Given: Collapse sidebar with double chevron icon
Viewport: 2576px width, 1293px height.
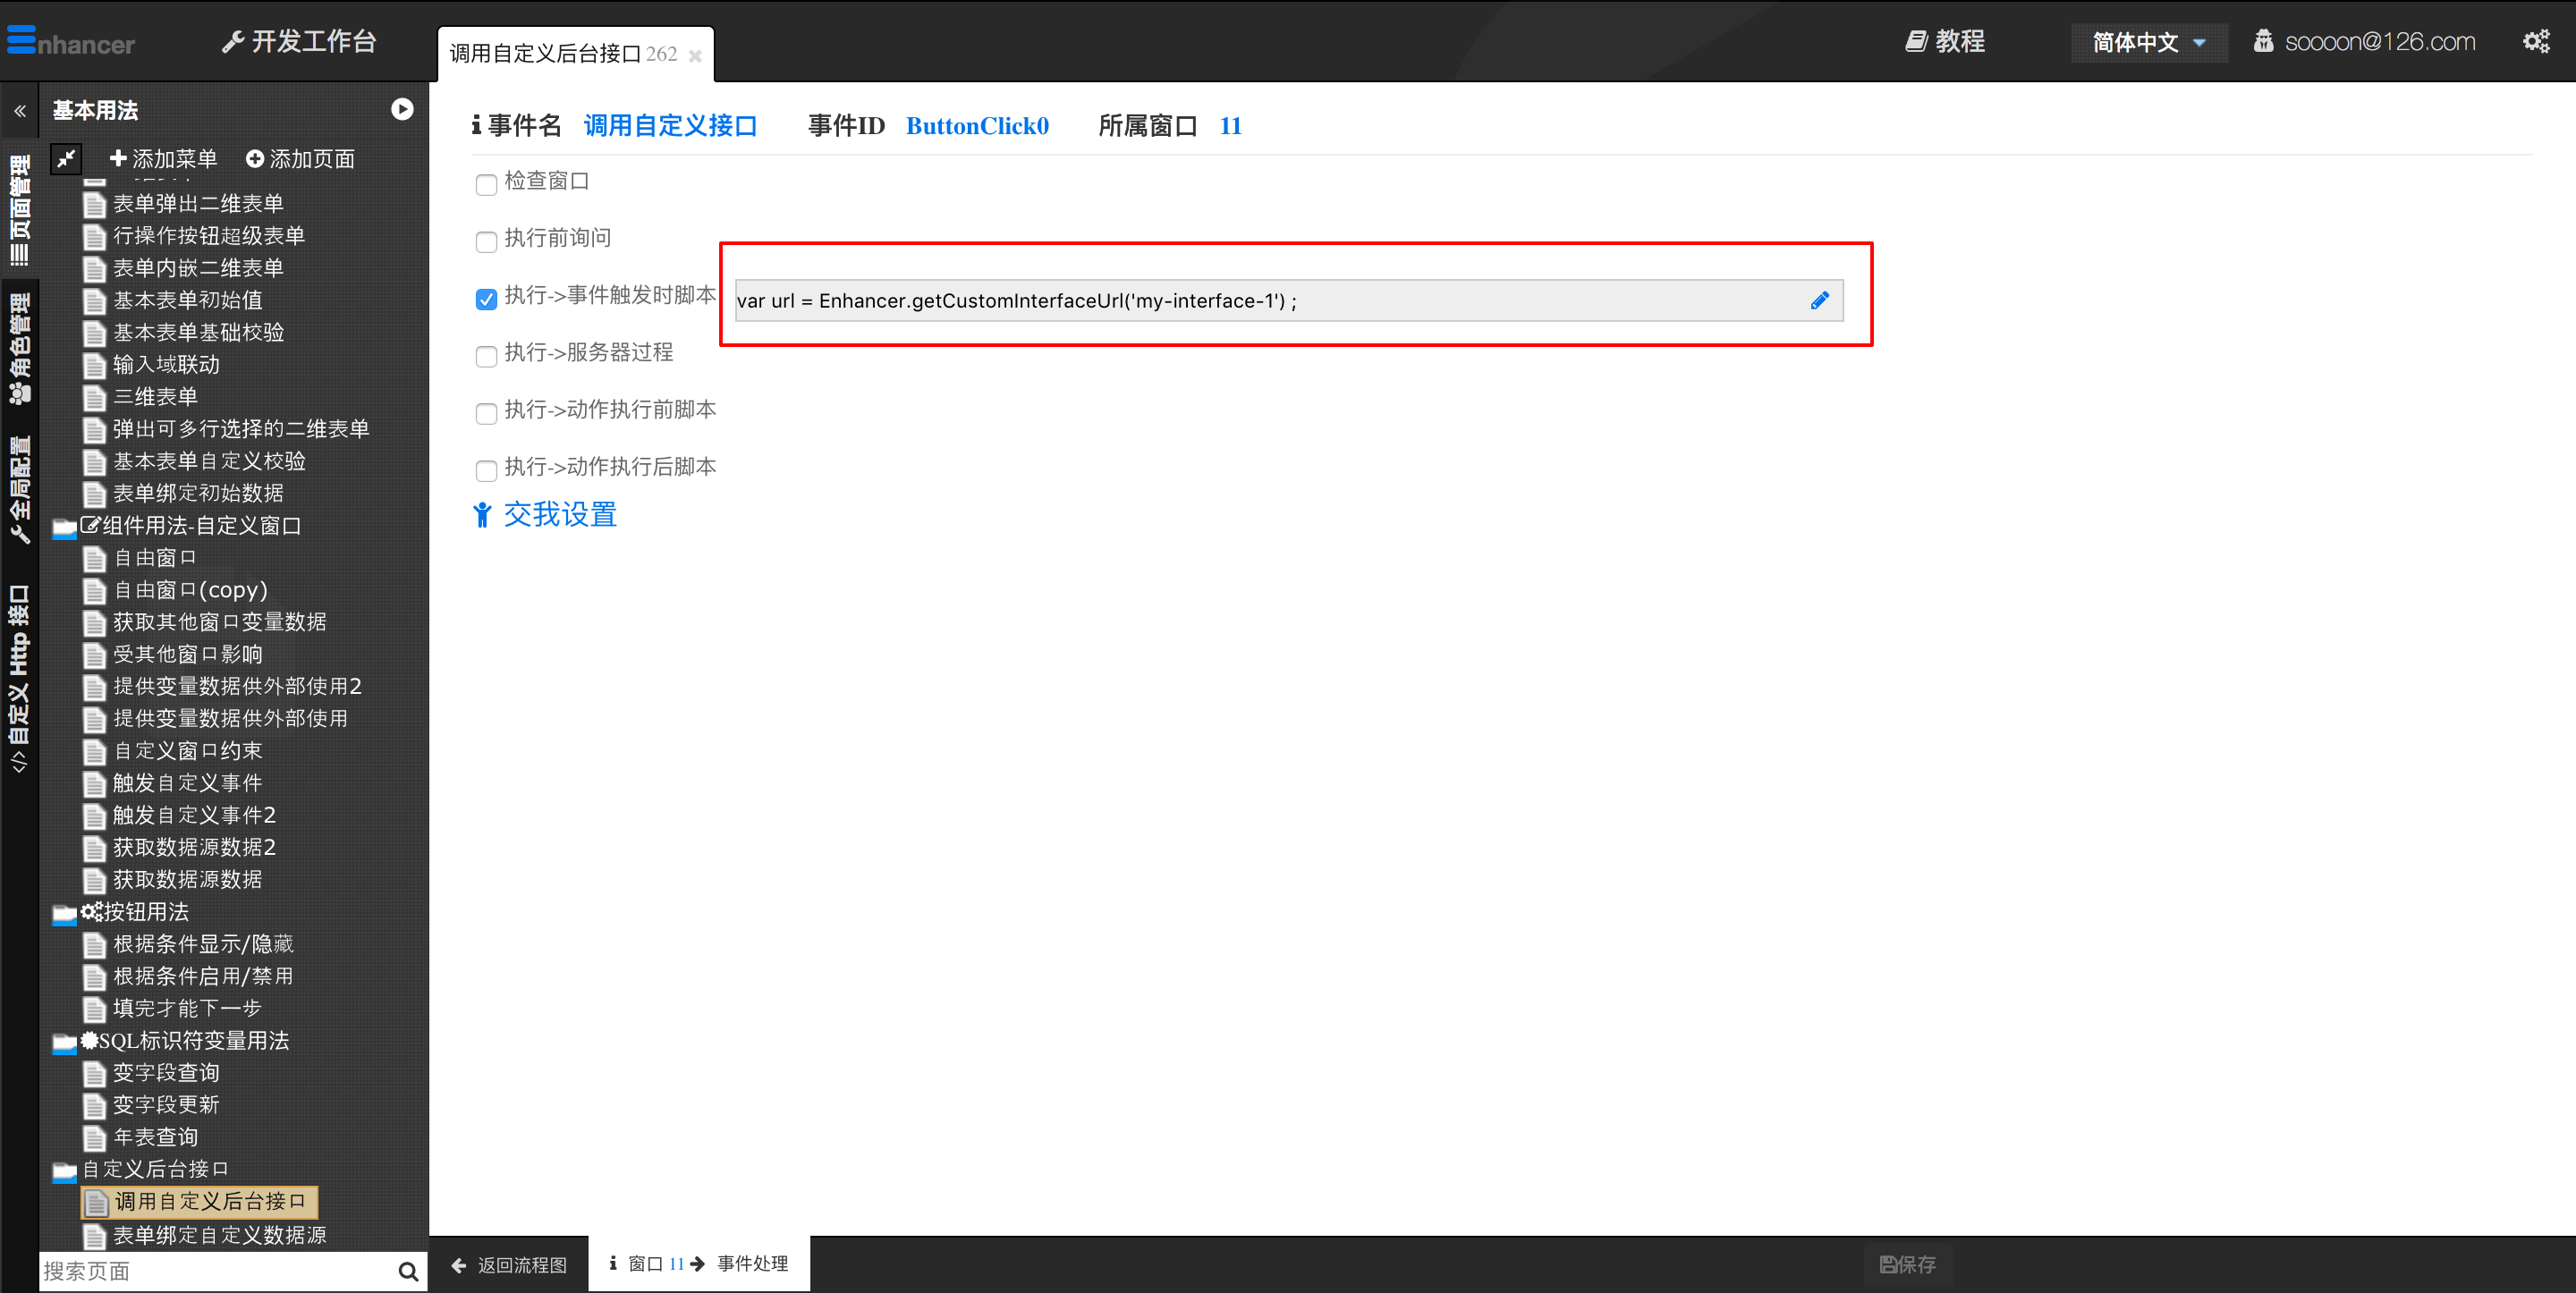Looking at the screenshot, I should point(19,111).
